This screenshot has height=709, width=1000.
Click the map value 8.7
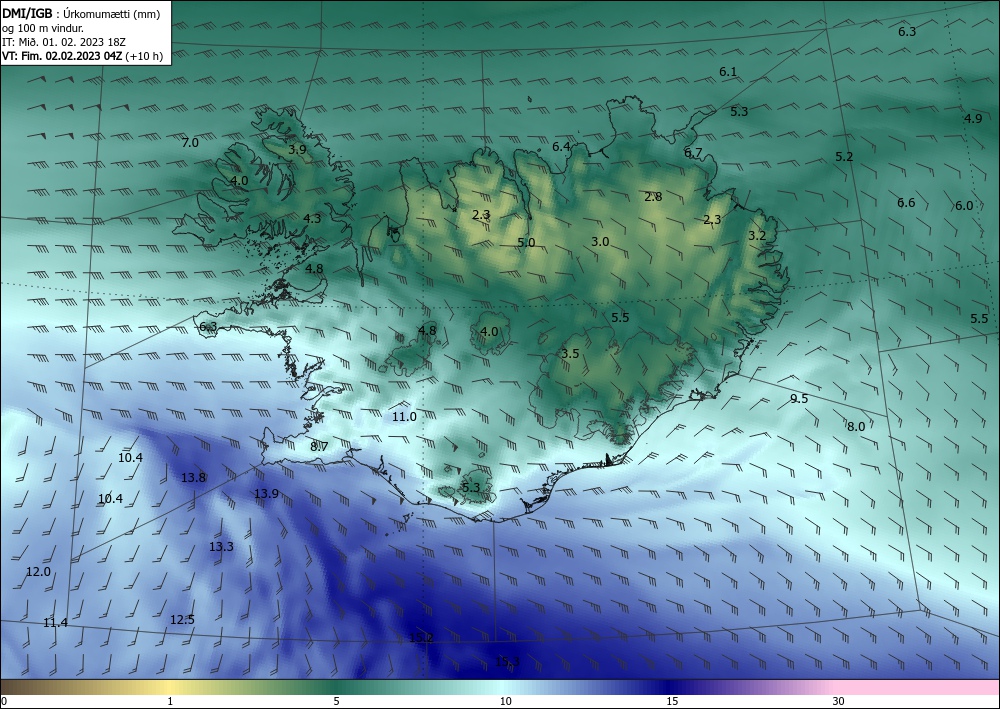[x=319, y=446]
